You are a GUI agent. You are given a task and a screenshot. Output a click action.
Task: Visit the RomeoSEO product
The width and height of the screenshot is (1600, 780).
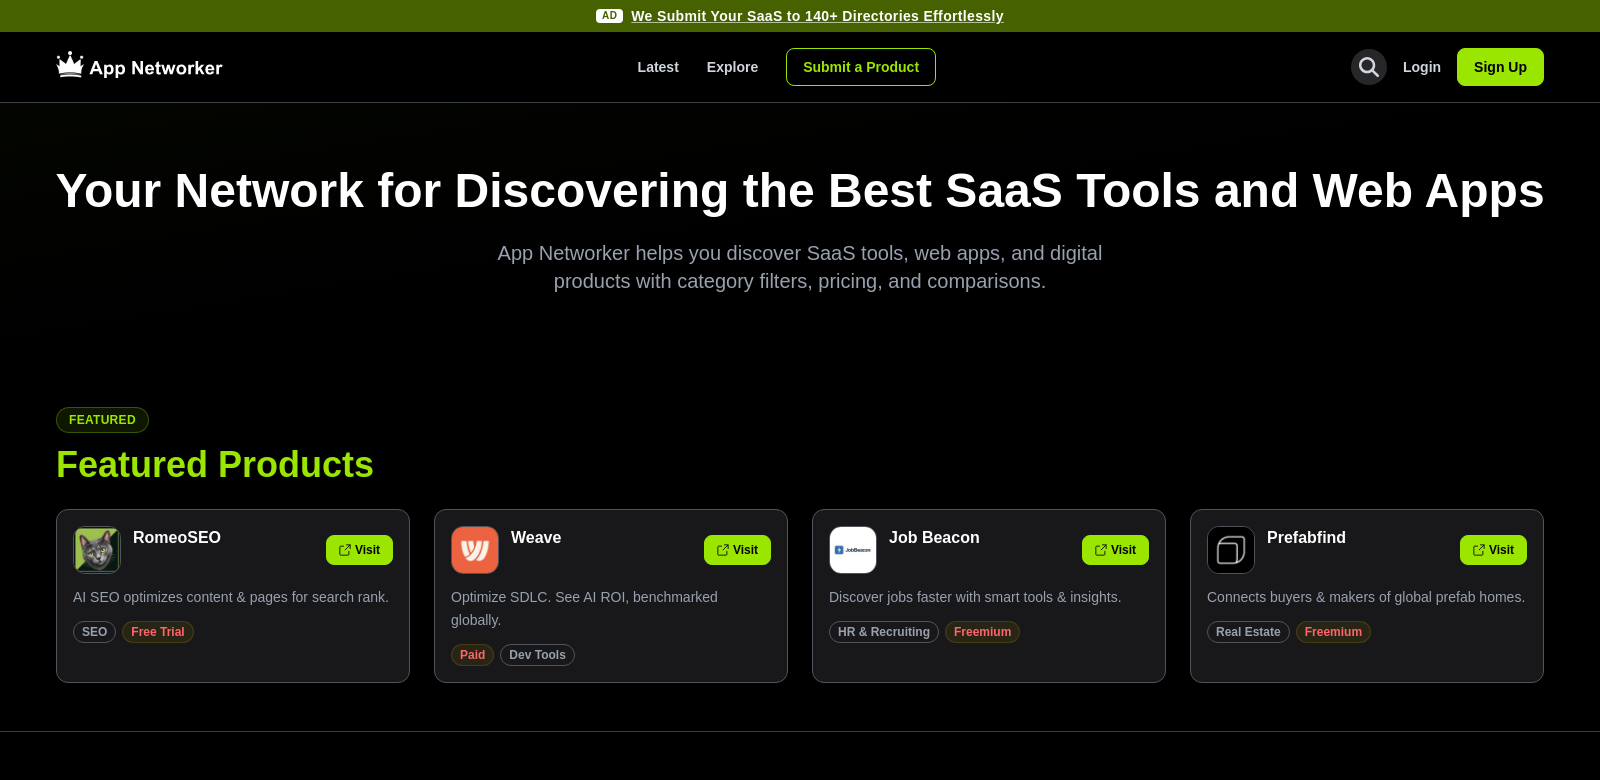(x=359, y=550)
